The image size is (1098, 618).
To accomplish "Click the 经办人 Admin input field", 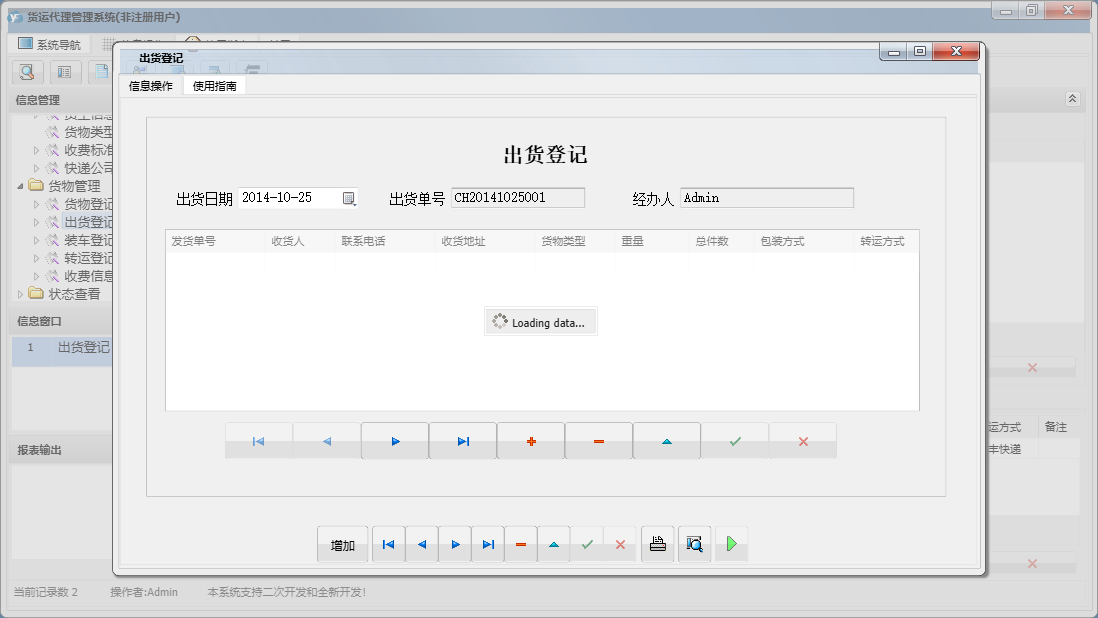I will click(x=767, y=197).
